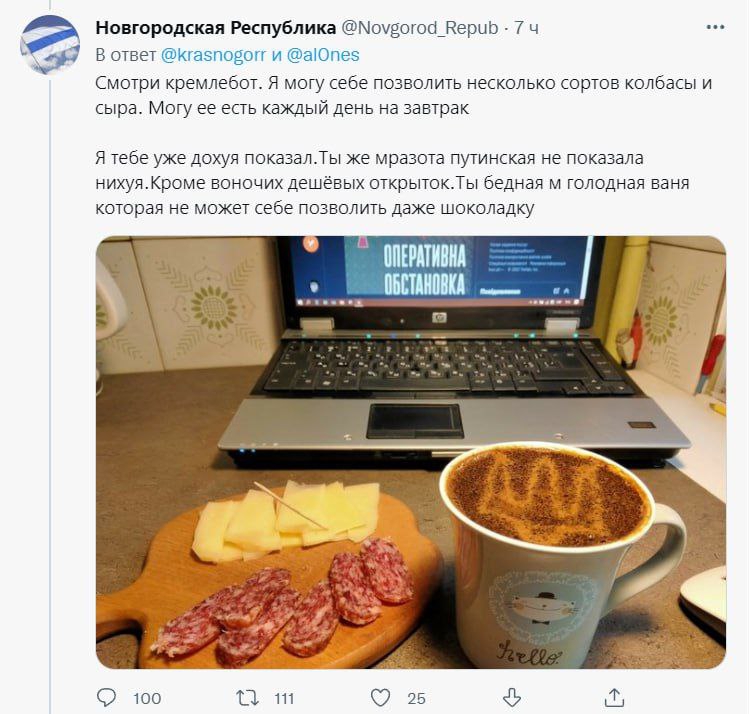This screenshot has width=752, height=714.
Task: Click the 7 ч timestamp
Action: (x=526, y=28)
